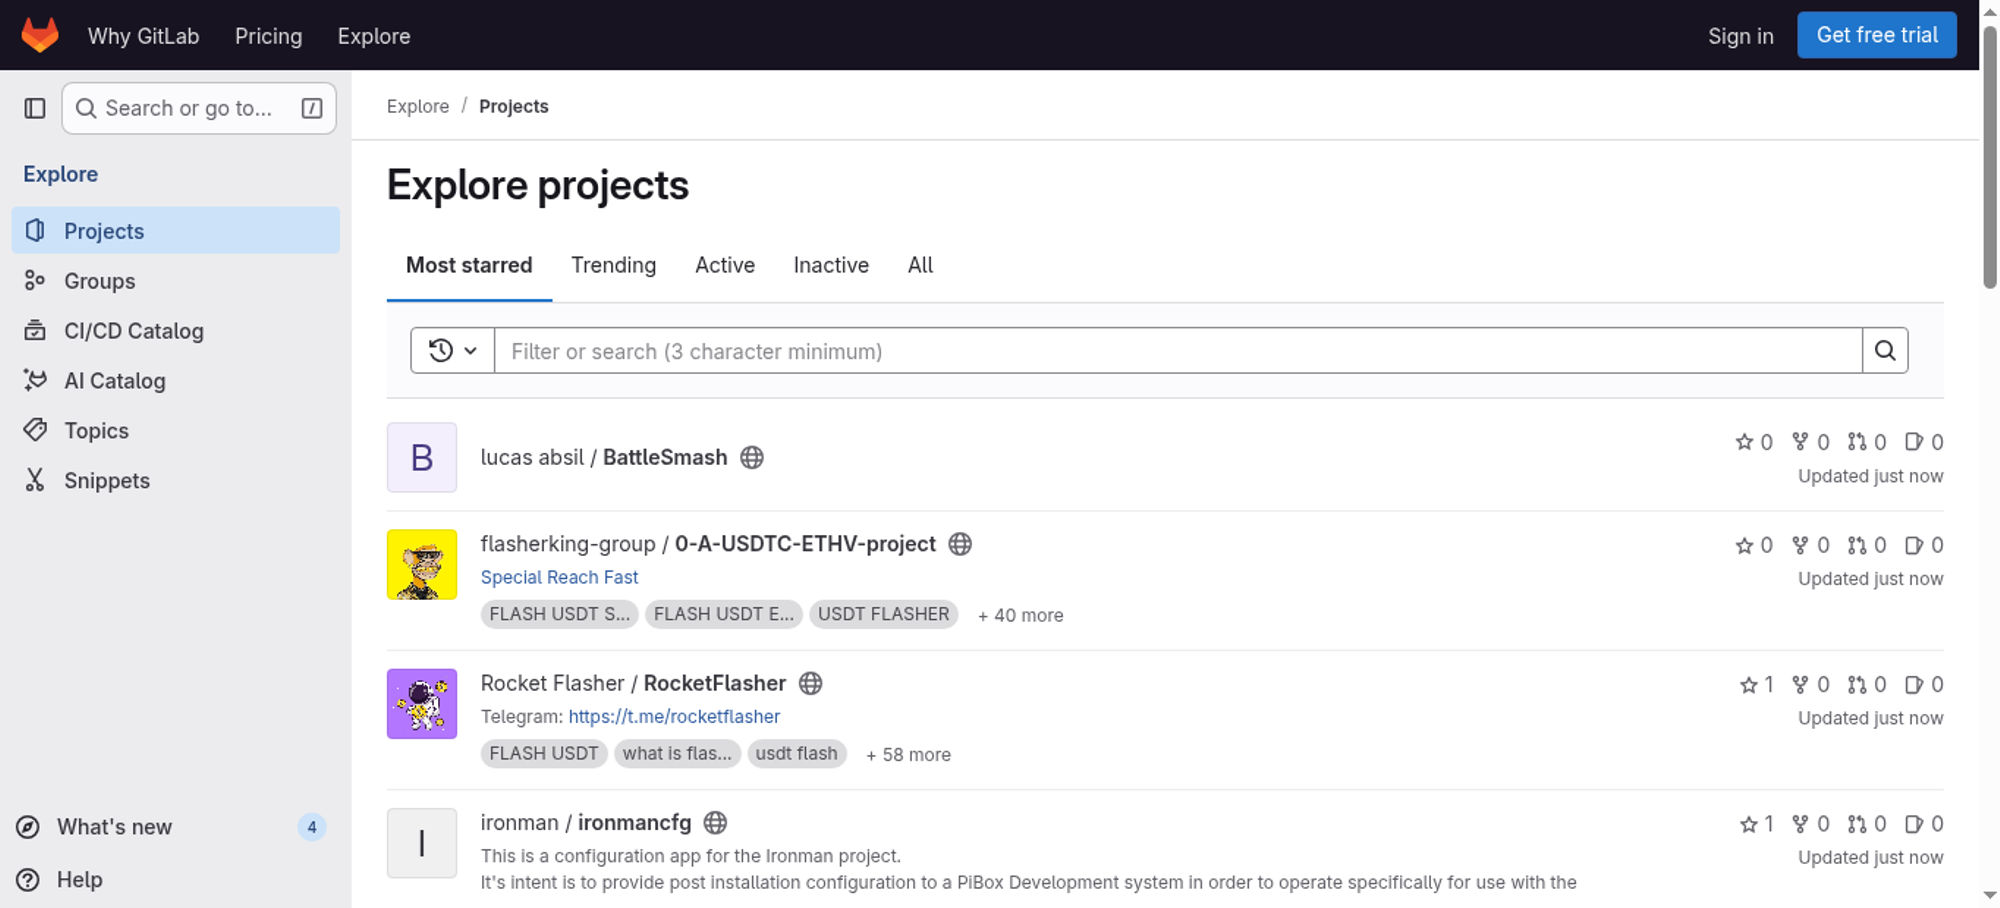The image size is (2000, 908).
Task: Expand the '+ 40 more' topics list
Action: click(x=1020, y=615)
